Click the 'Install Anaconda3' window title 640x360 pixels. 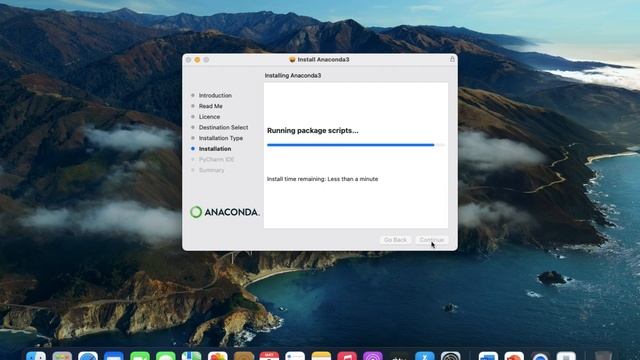click(x=323, y=60)
